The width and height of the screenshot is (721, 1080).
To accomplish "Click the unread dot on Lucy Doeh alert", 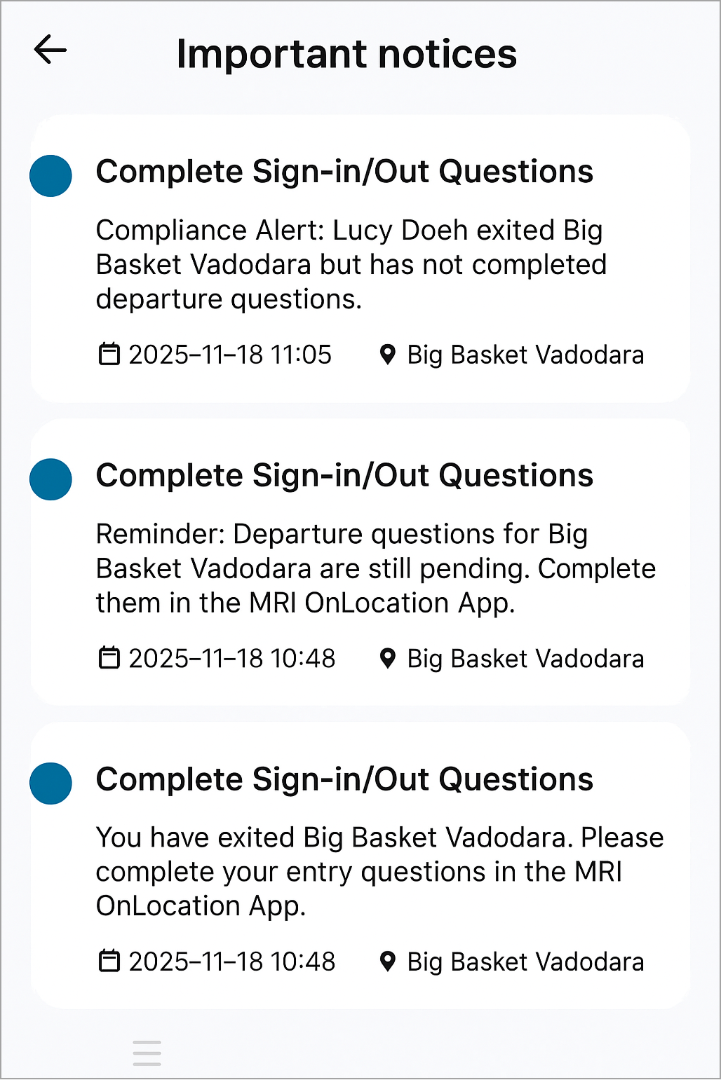I will pos(51,176).
